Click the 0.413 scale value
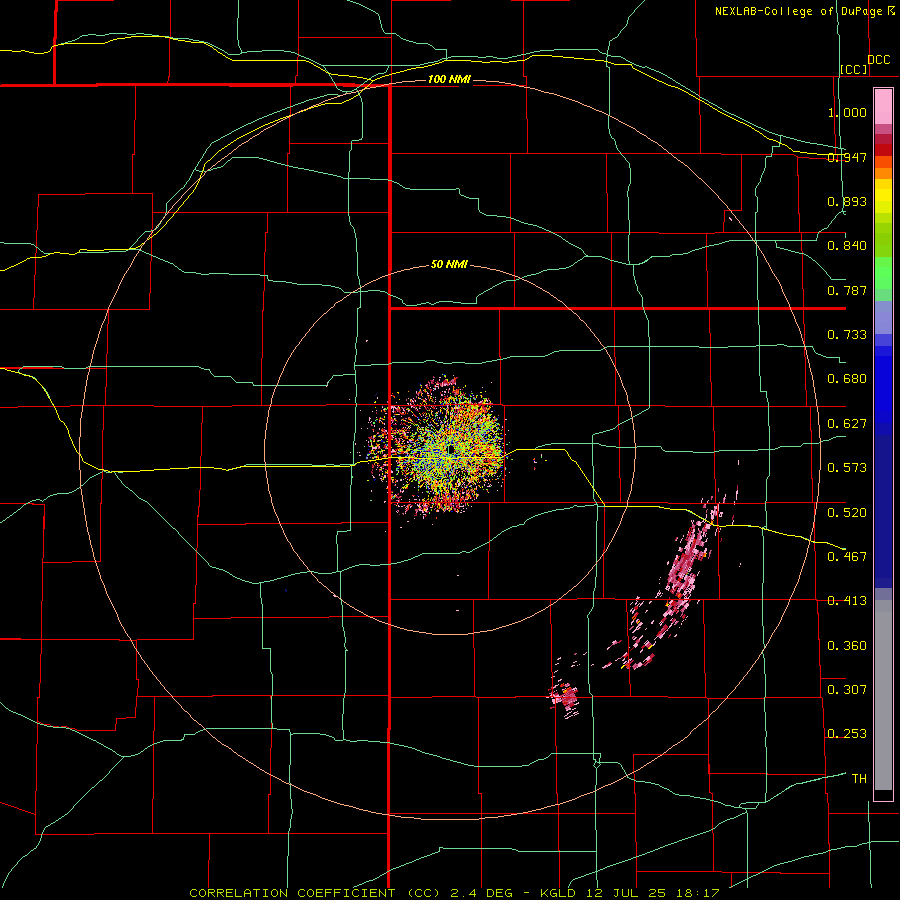The image size is (900, 900). coord(847,601)
